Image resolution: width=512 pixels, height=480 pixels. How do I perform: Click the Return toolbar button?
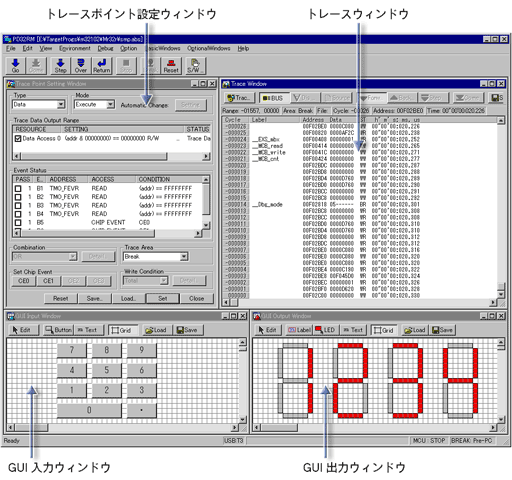click(102, 66)
